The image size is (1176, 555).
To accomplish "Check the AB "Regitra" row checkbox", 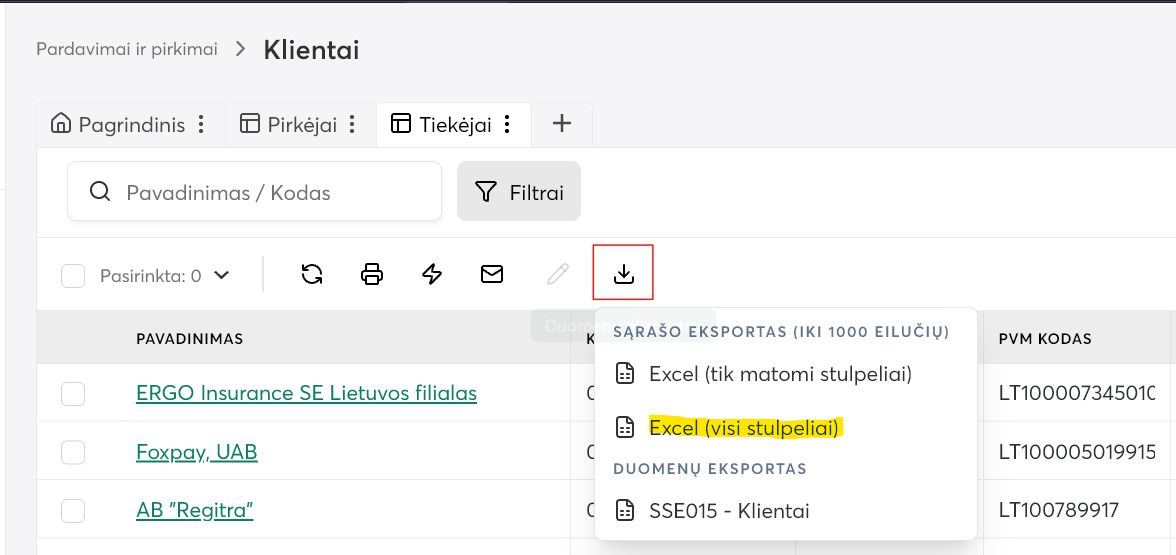I will [x=73, y=511].
